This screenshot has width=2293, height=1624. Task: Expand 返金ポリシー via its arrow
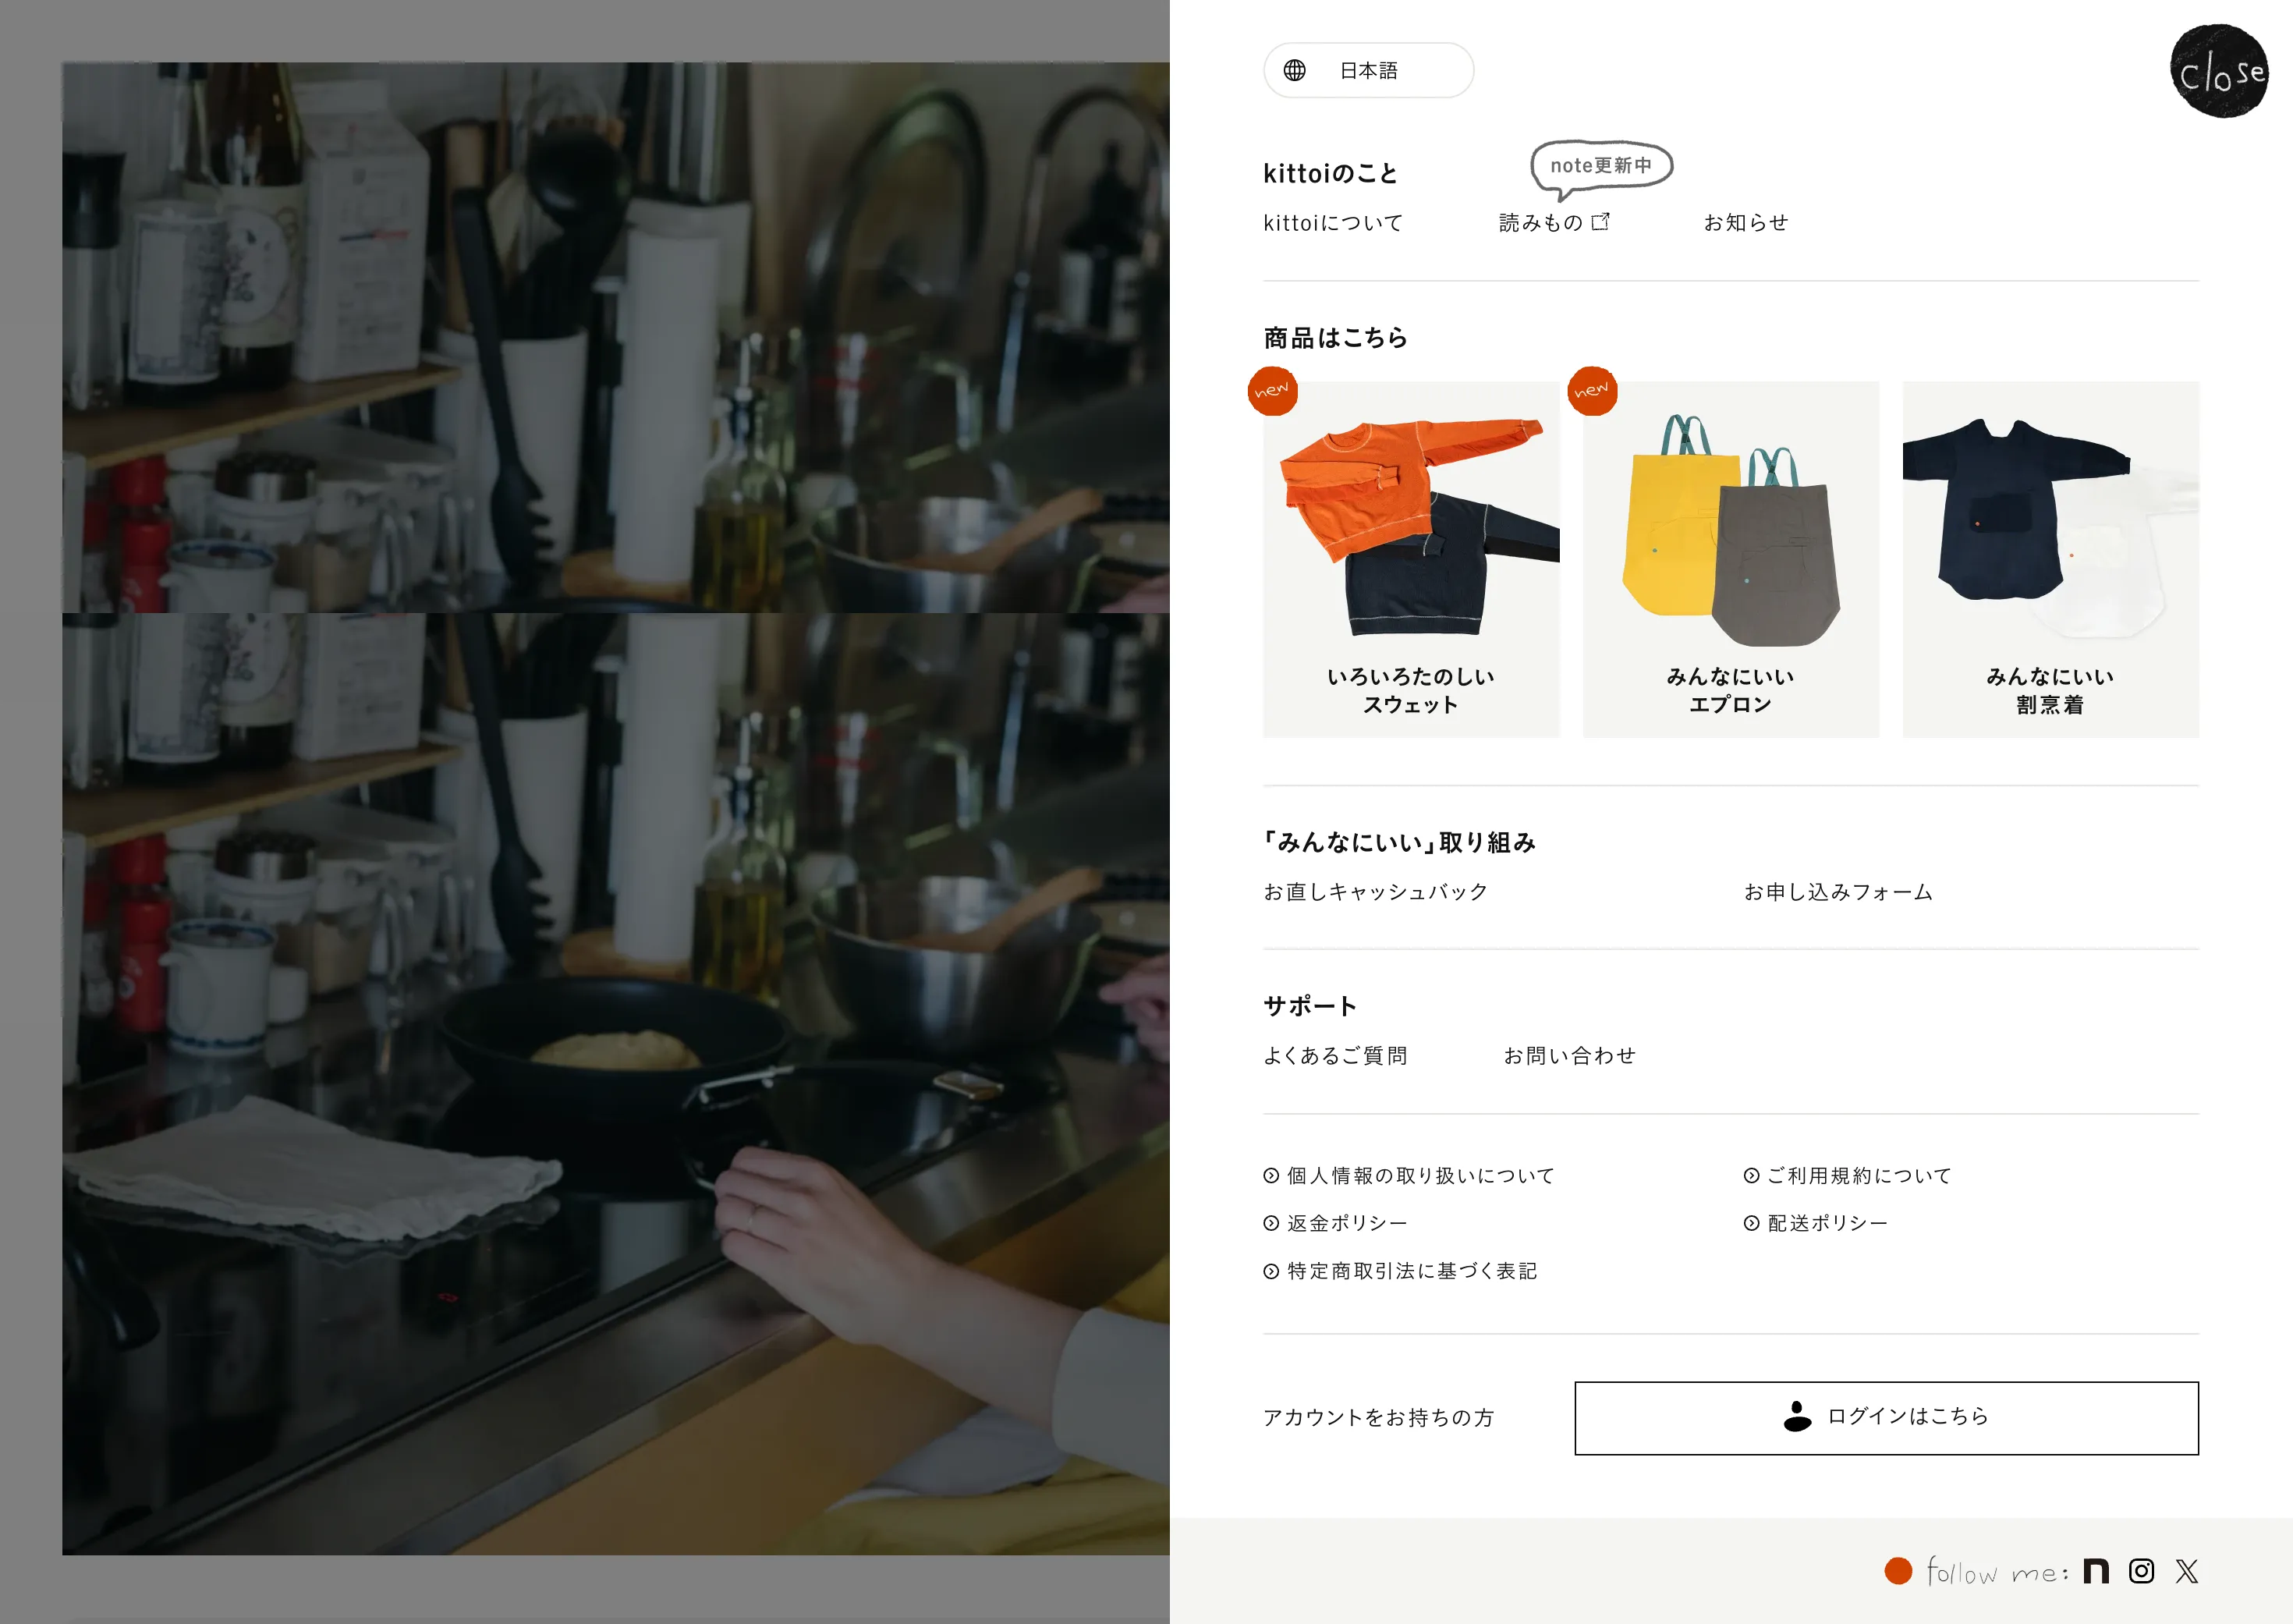(x=1272, y=1222)
